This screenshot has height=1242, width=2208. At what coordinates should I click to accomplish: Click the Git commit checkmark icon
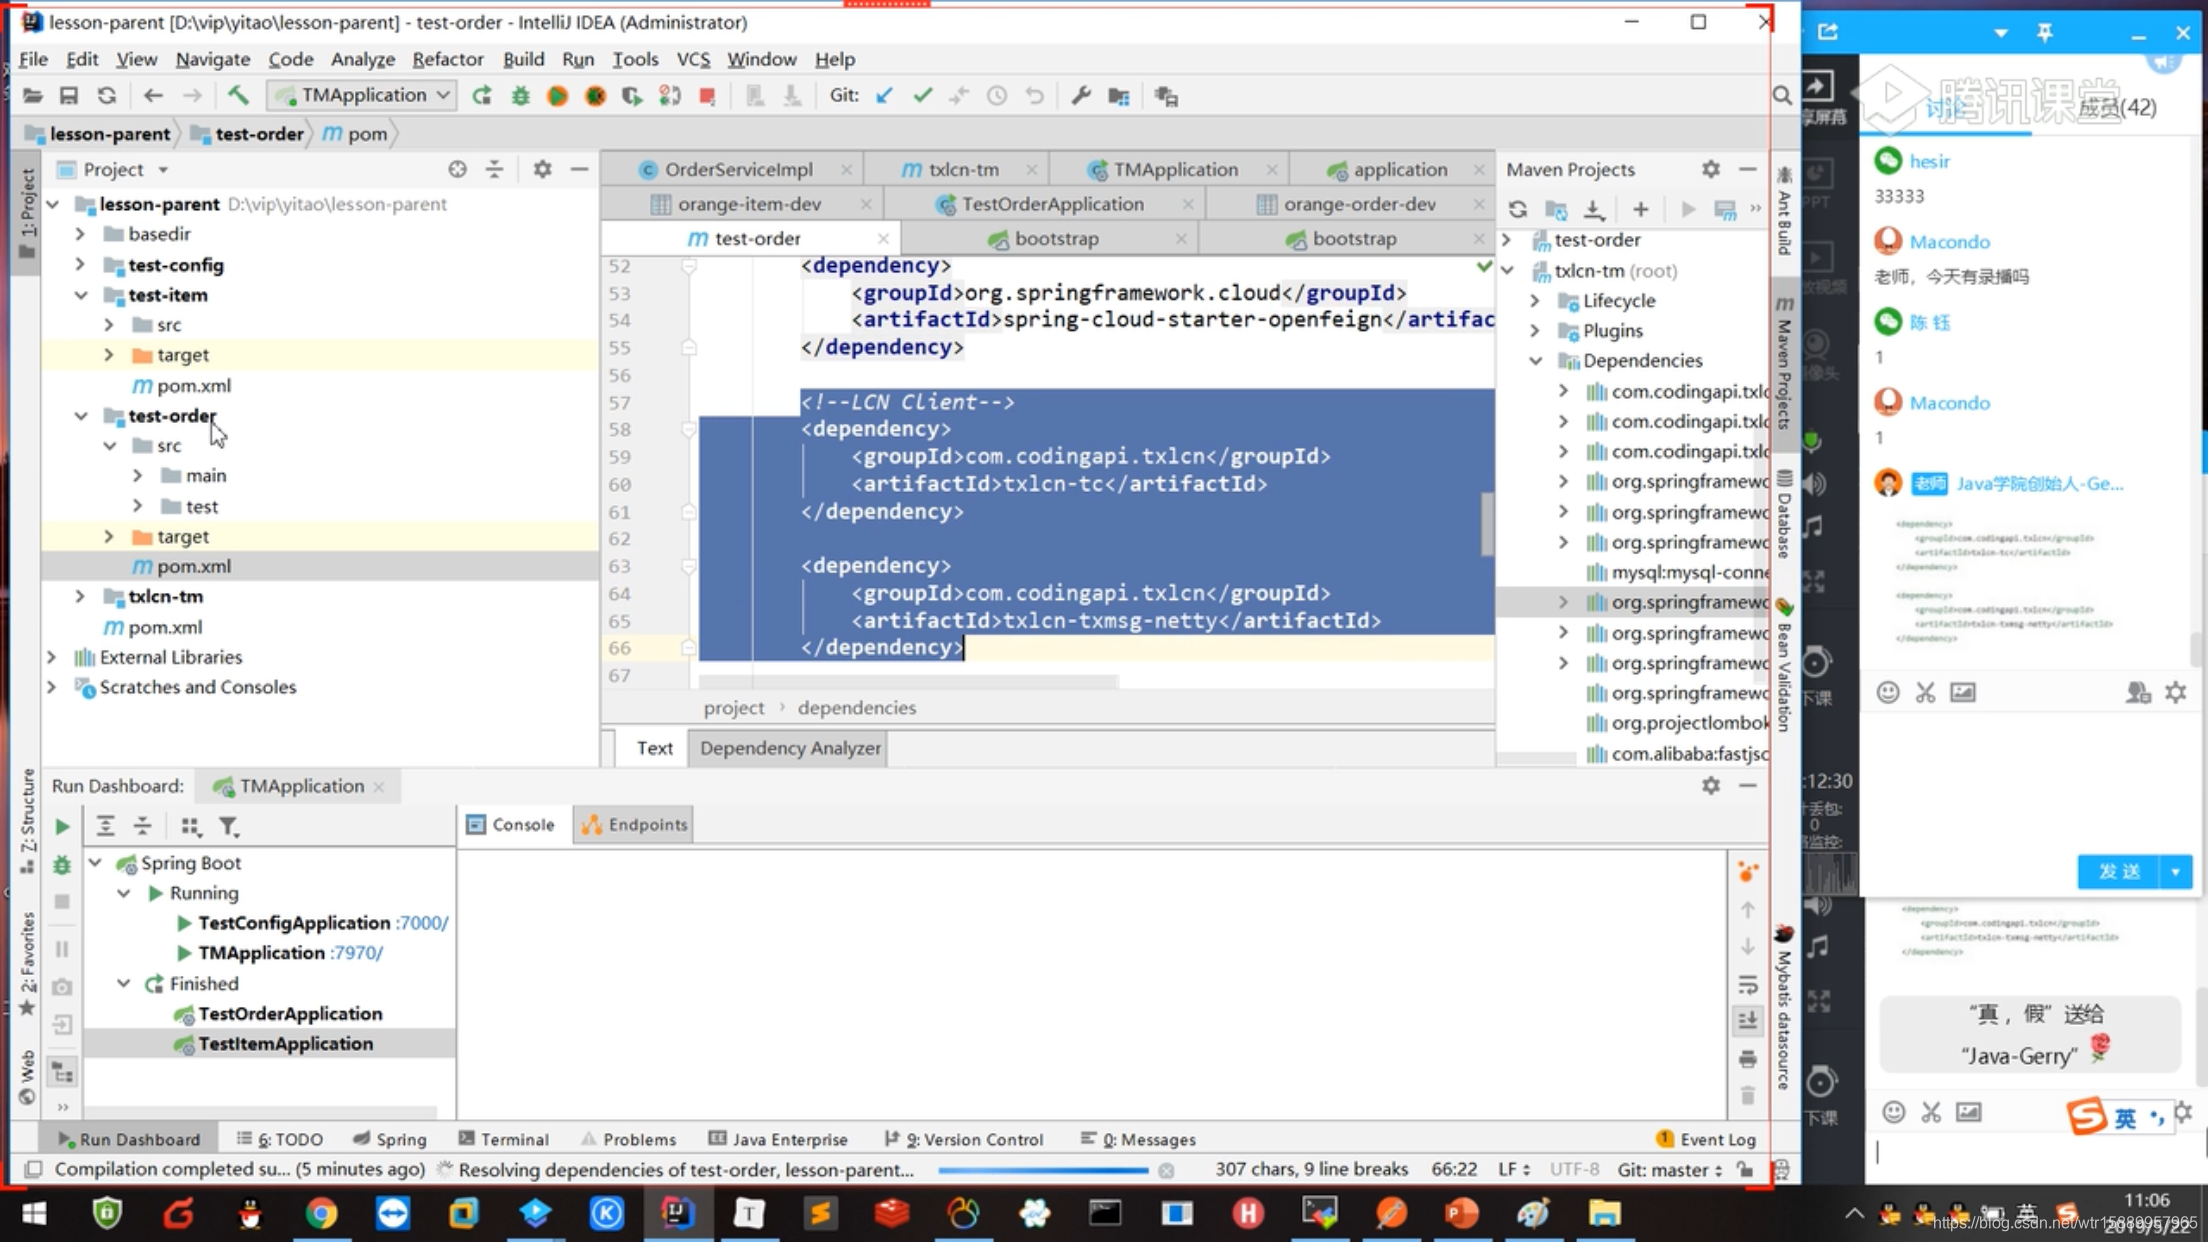(922, 96)
